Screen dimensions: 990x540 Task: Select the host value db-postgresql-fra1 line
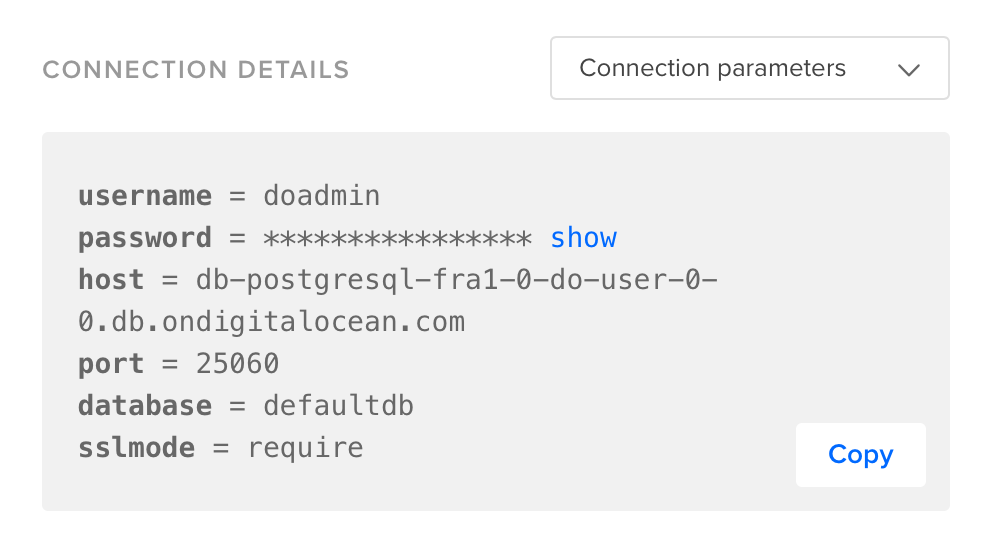pyautogui.click(x=456, y=280)
